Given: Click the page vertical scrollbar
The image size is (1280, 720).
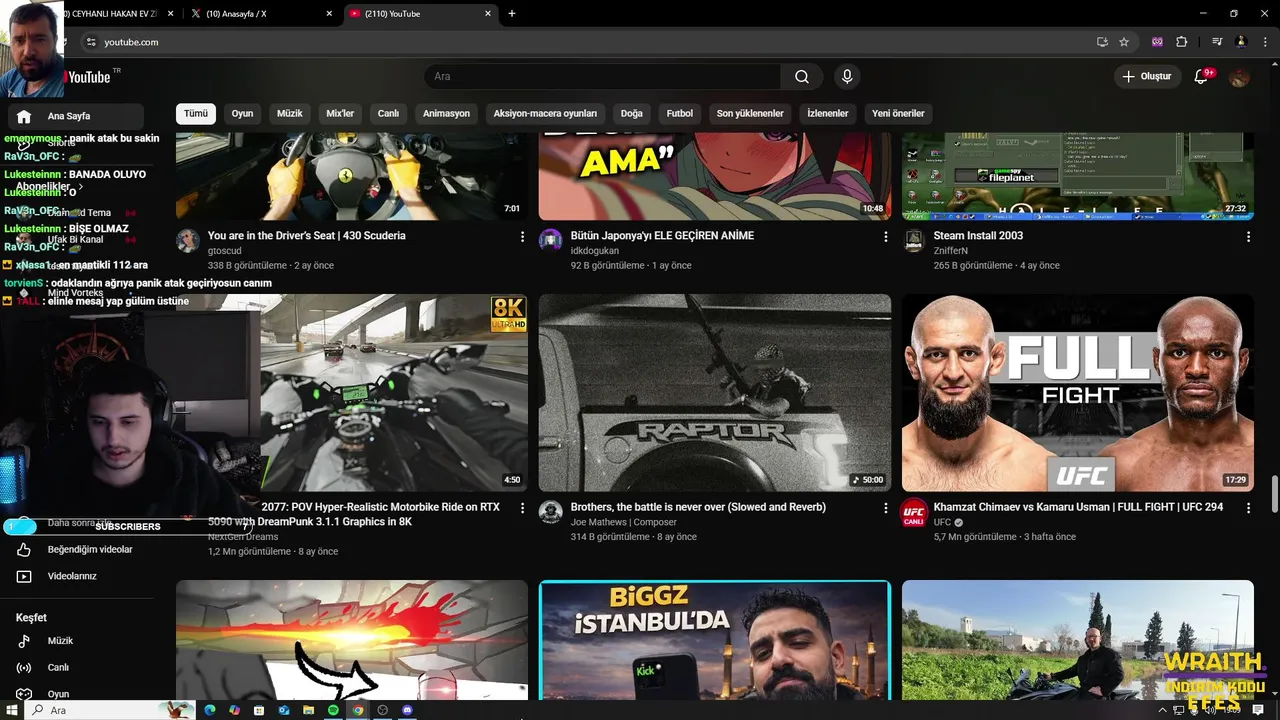Looking at the screenshot, I should point(1274,495).
